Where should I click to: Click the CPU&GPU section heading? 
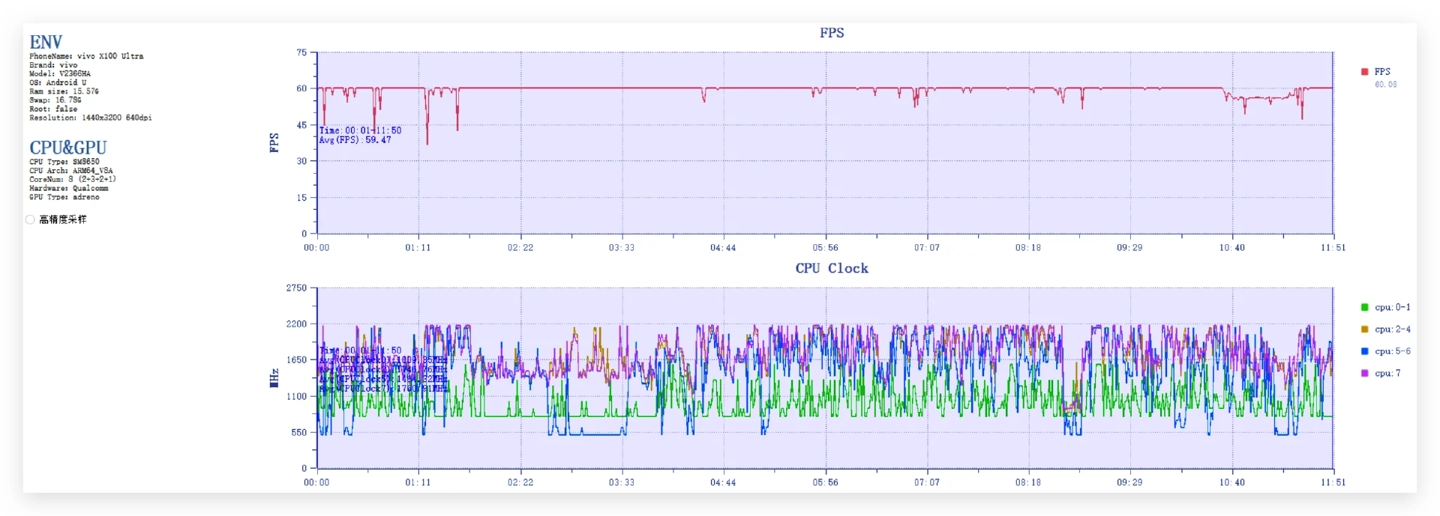click(x=68, y=148)
